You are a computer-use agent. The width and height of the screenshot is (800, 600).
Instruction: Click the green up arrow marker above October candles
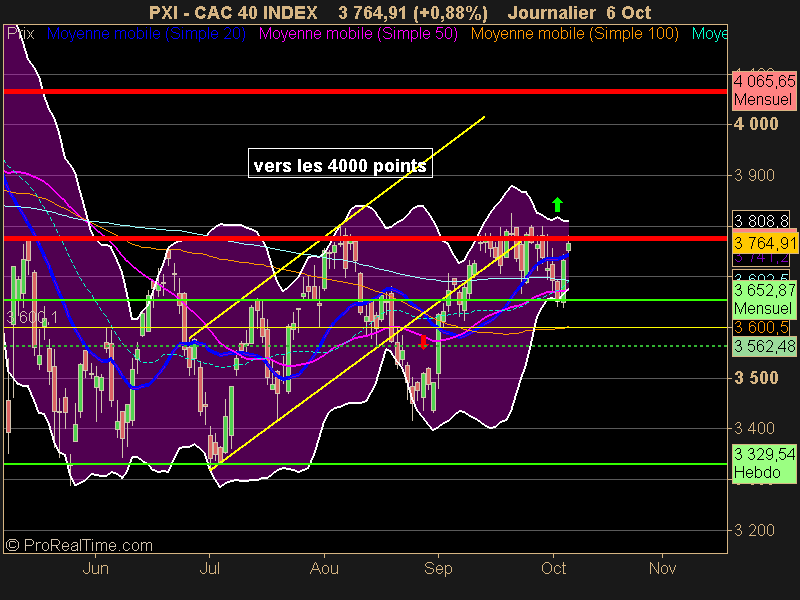(557, 205)
